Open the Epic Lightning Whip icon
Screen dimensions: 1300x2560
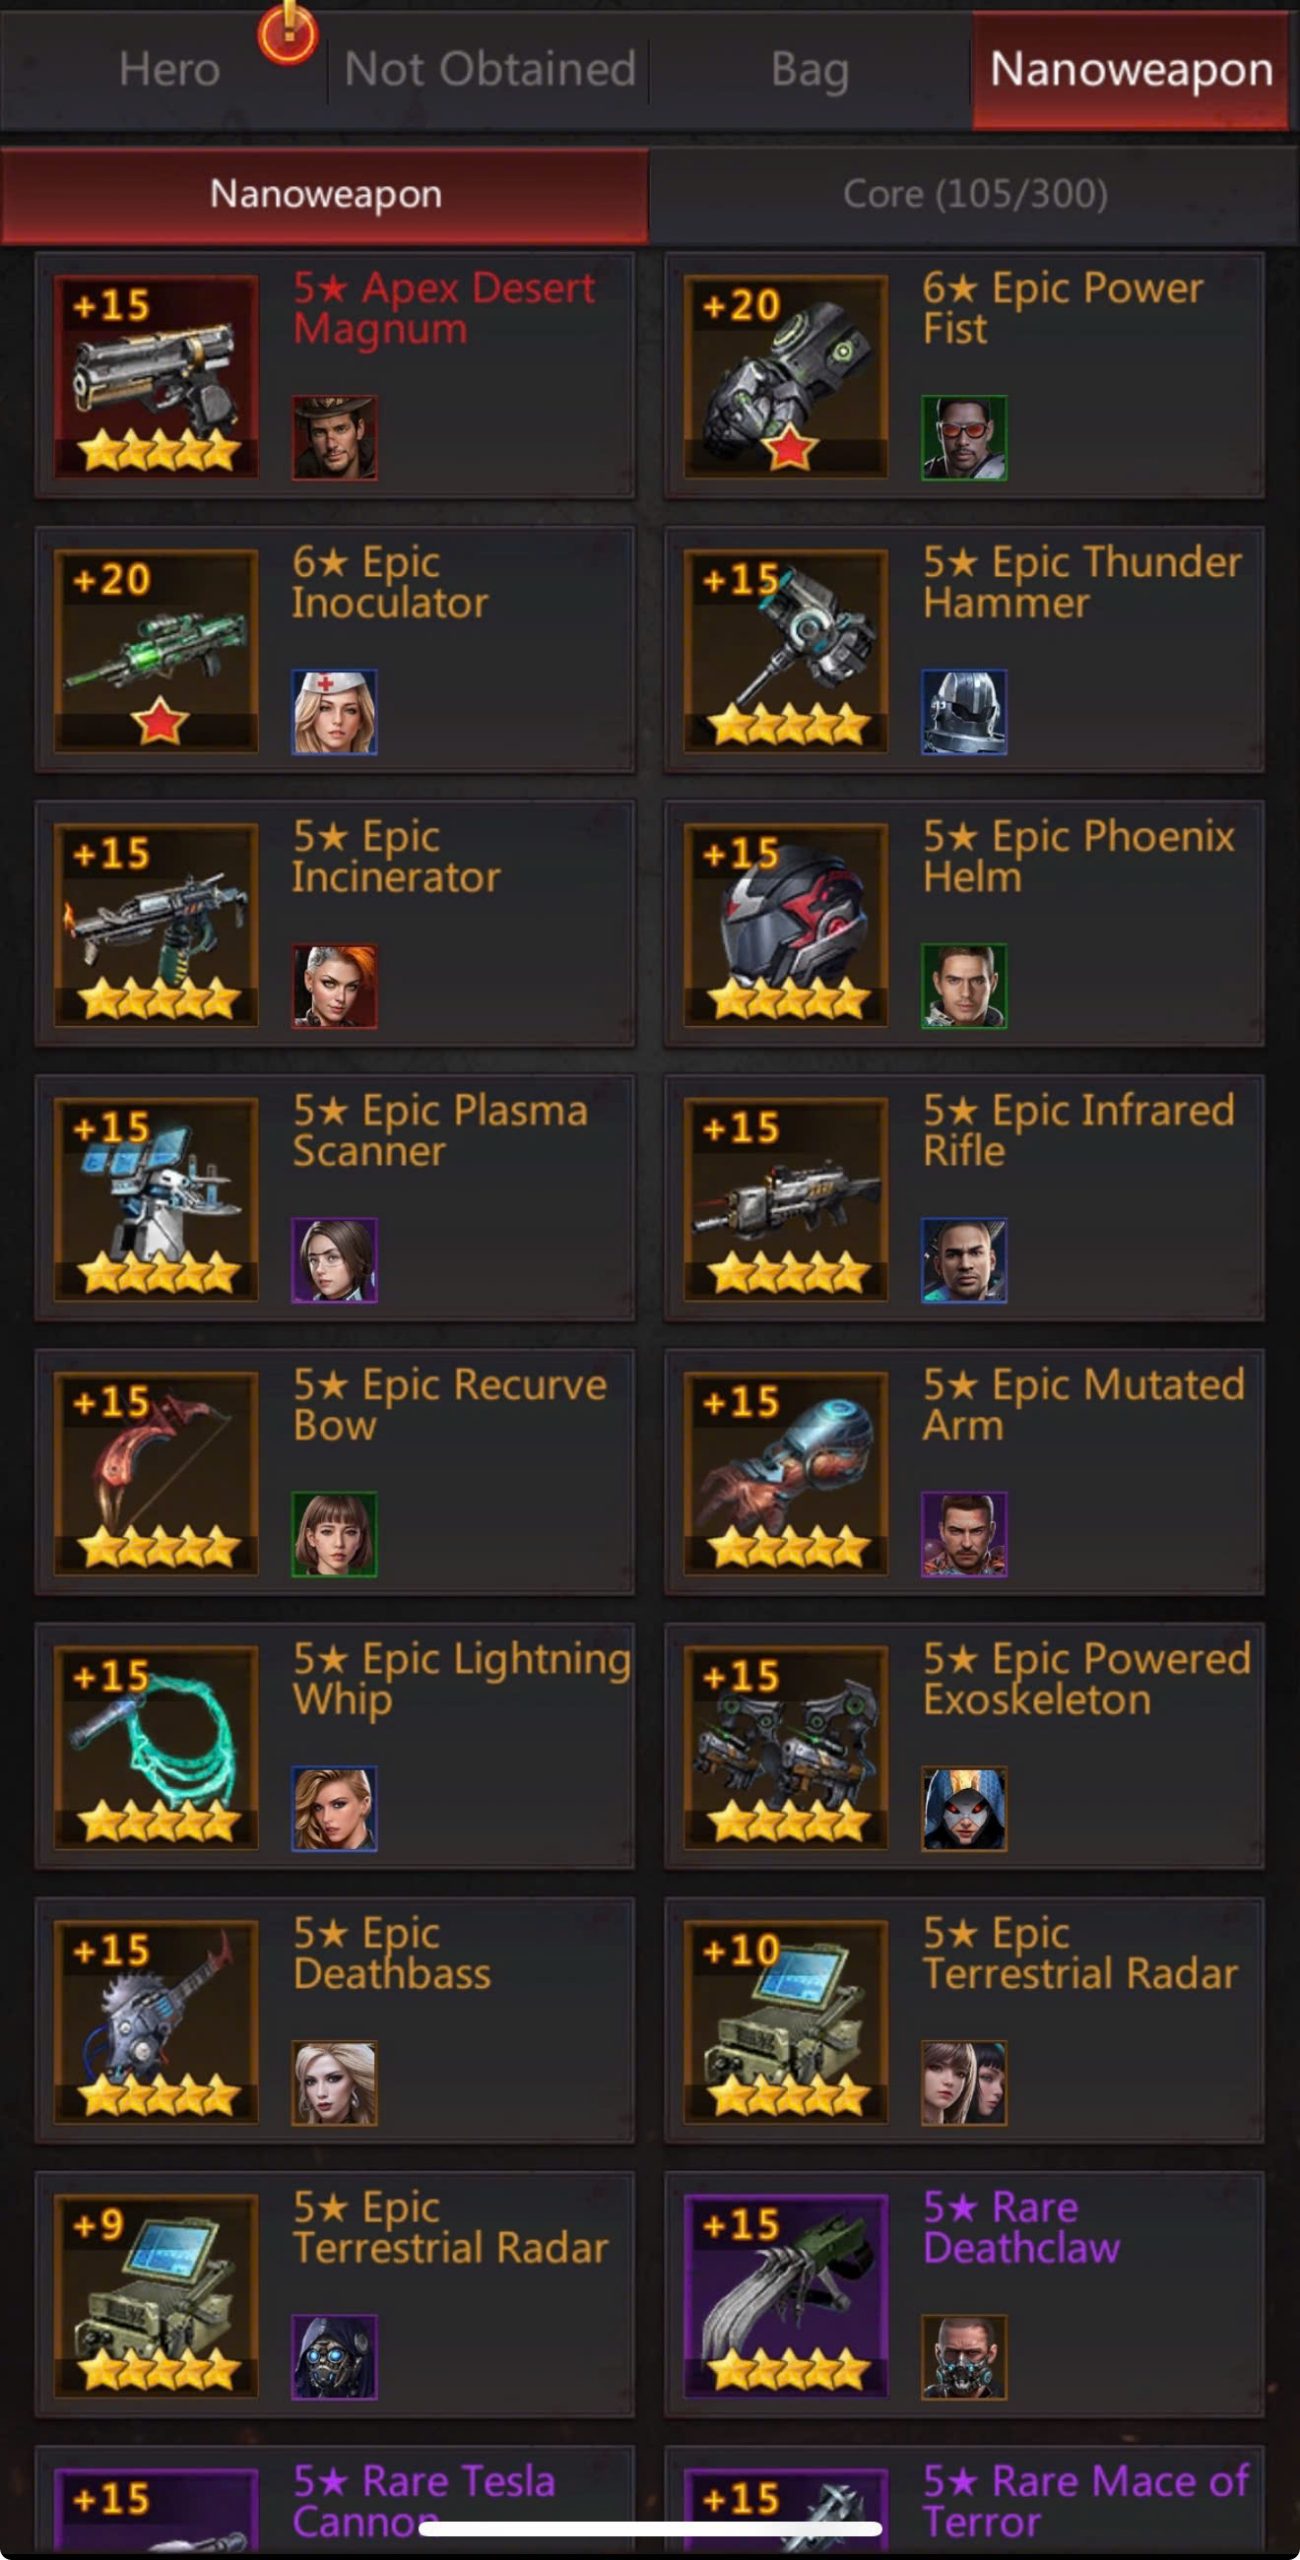coord(156,1746)
